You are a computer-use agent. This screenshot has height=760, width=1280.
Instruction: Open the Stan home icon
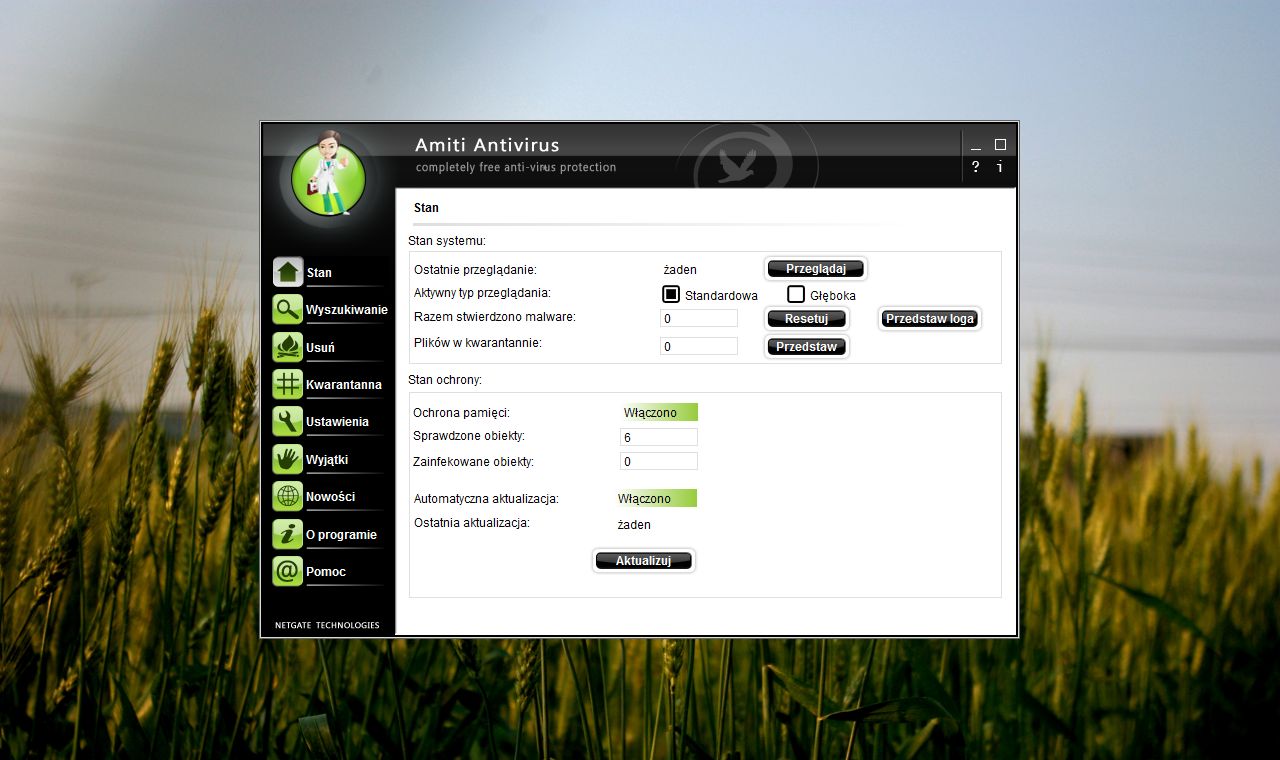(x=288, y=272)
